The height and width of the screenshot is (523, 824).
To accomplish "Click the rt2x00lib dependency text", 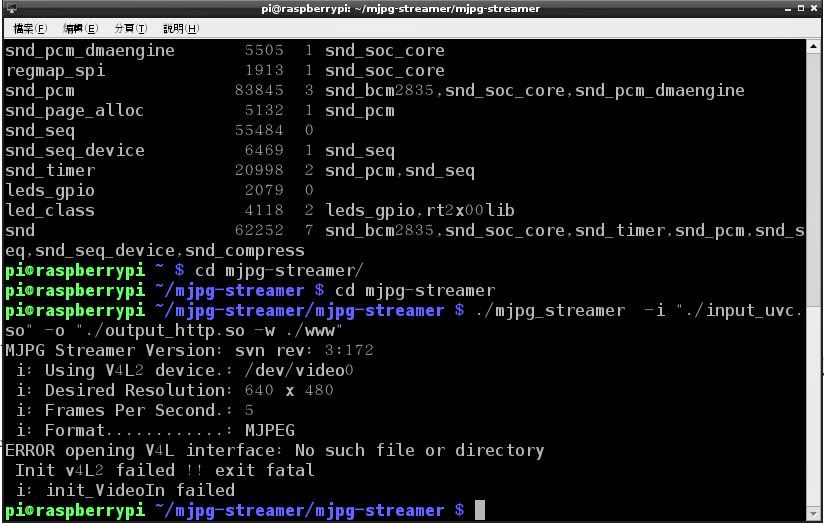I will (x=470, y=211).
